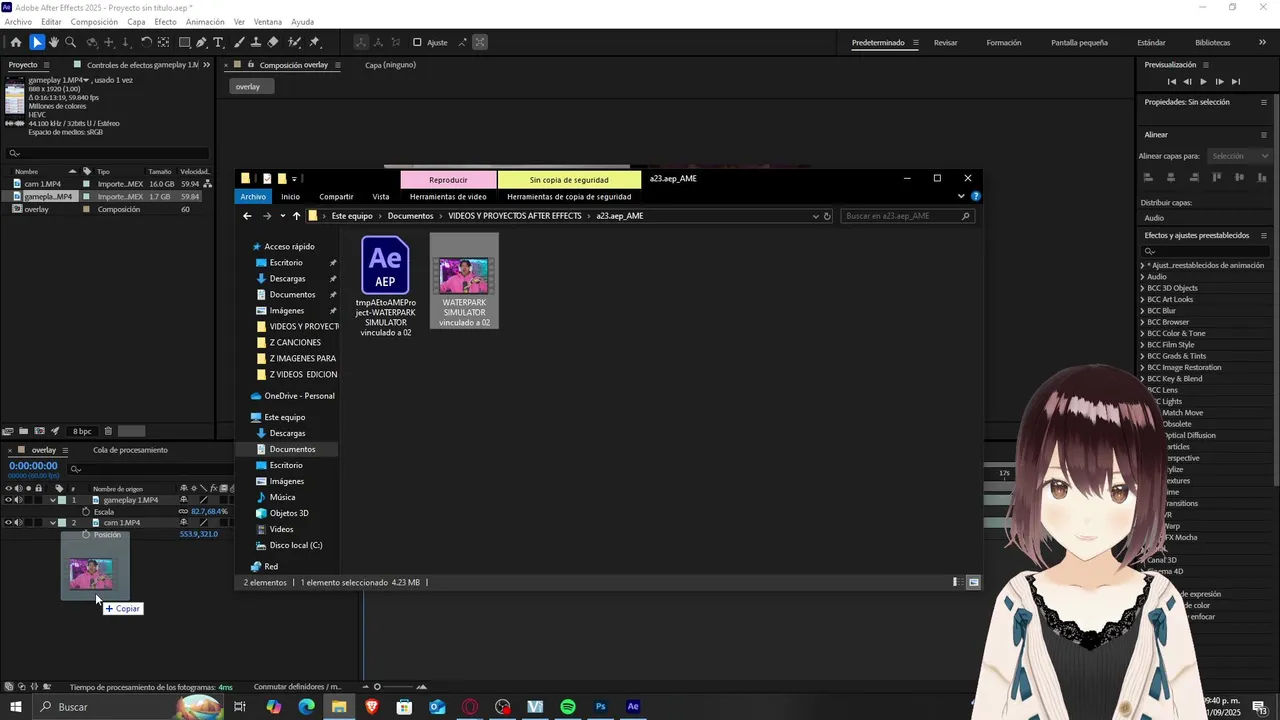The image size is (1280, 720).
Task: Select the tmpAEtoAMEProject AEP file thumbnail
Action: (385, 266)
